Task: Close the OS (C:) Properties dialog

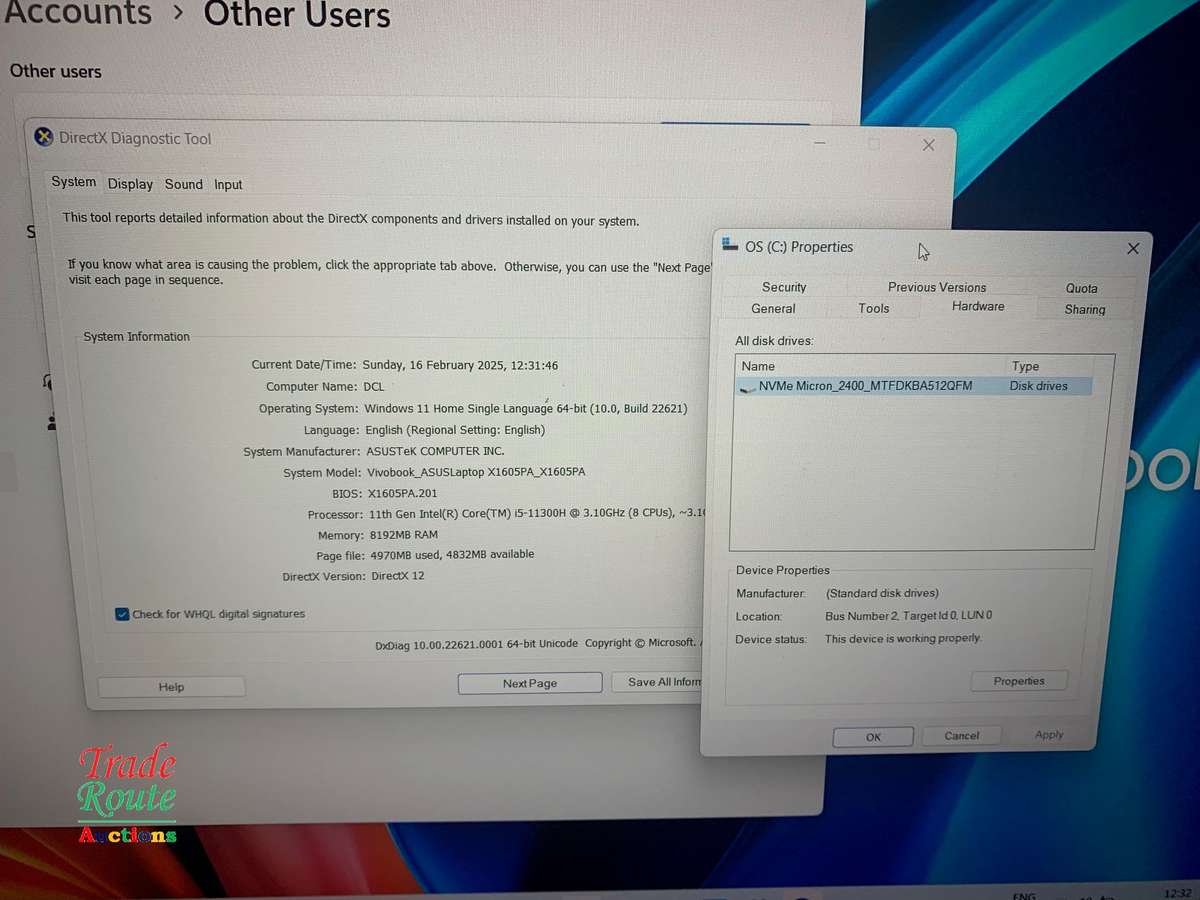Action: [1132, 249]
